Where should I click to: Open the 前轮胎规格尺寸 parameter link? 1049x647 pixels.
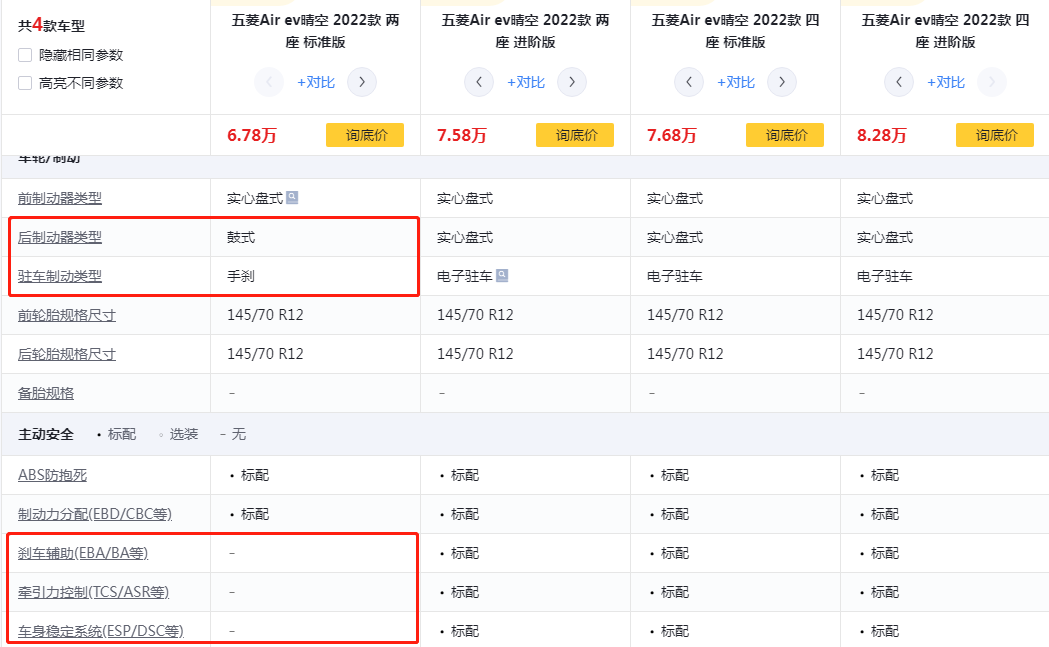pos(67,314)
